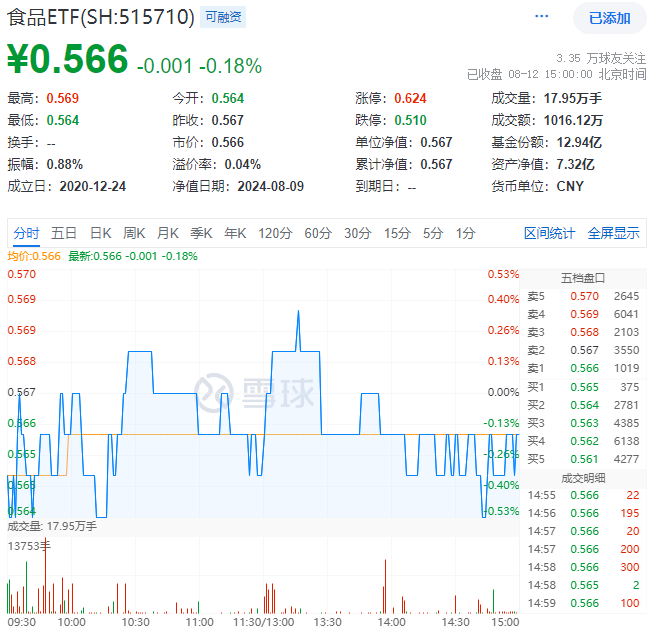
Task: Open 区间统计 range statistics
Action: click(549, 233)
